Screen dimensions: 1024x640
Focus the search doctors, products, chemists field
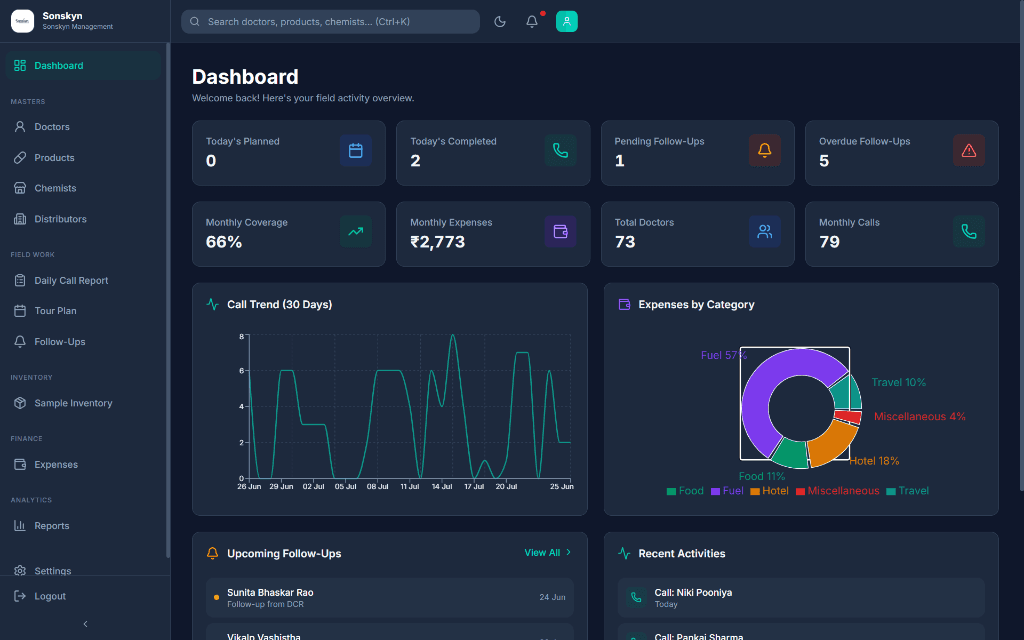(330, 22)
